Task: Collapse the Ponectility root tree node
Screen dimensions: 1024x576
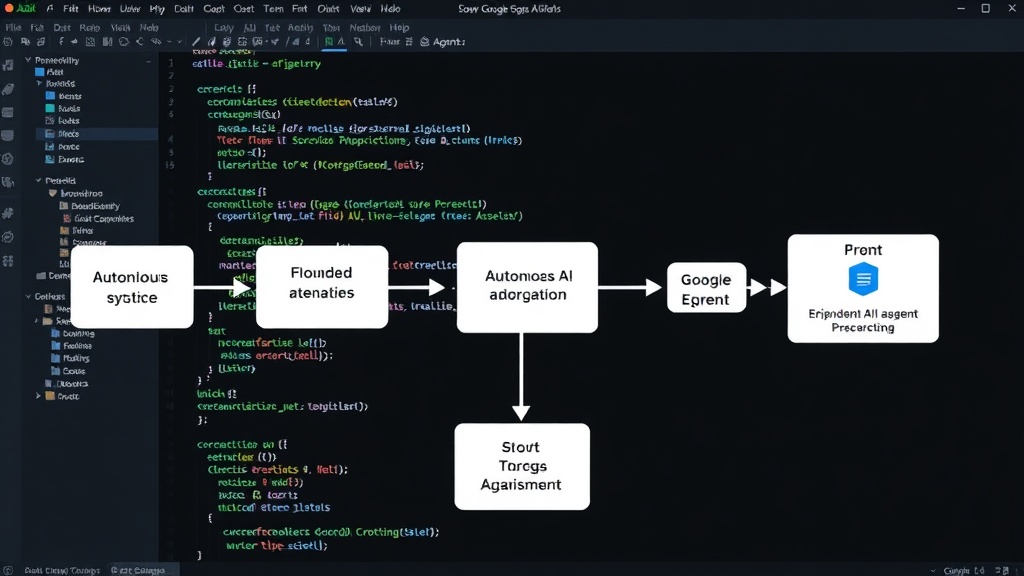Action: (28, 60)
